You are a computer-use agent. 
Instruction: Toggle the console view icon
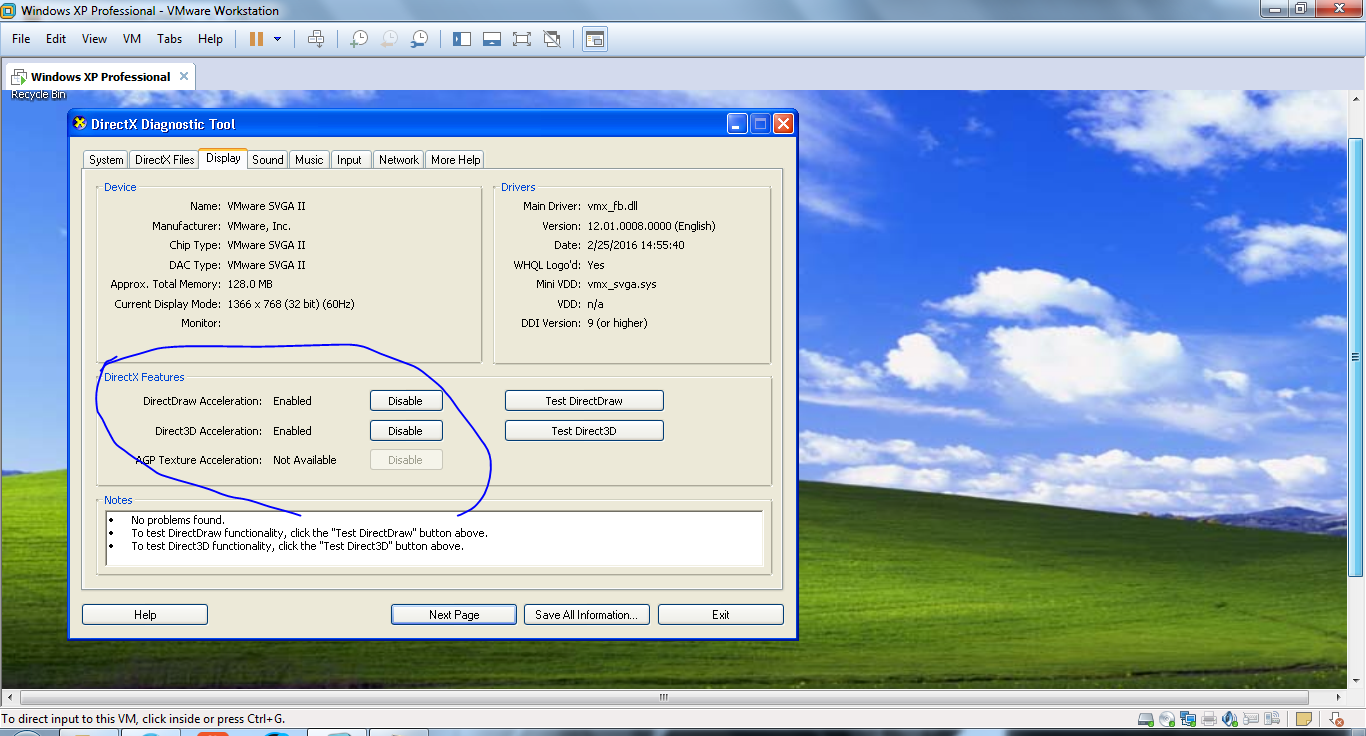pyautogui.click(x=595, y=39)
